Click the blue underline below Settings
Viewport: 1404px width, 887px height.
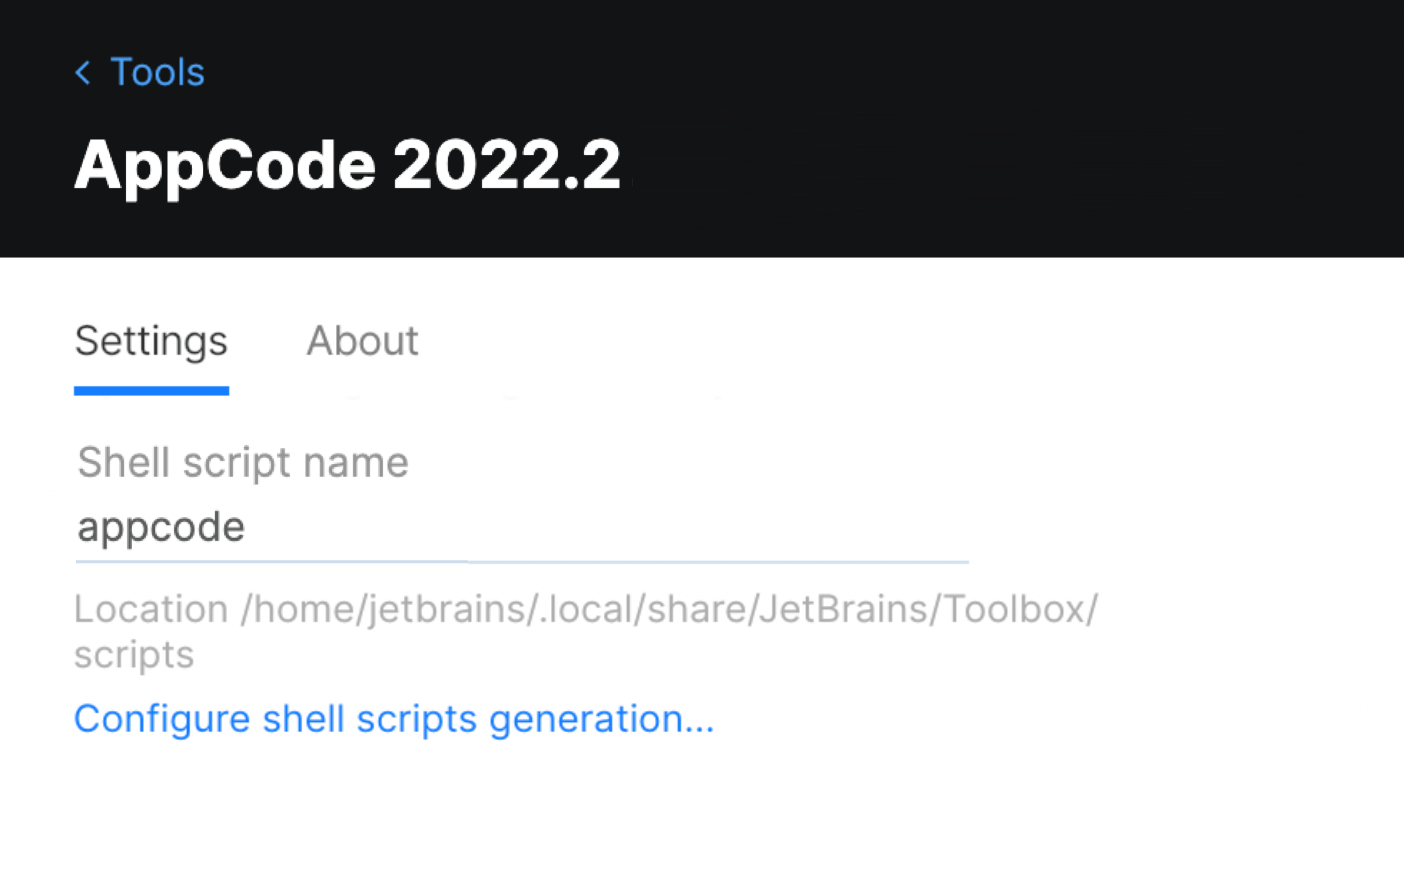point(151,391)
